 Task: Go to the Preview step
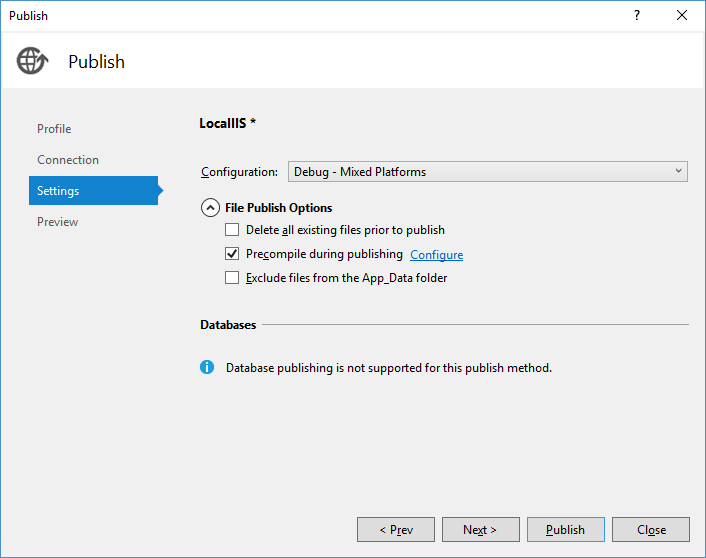tap(57, 222)
